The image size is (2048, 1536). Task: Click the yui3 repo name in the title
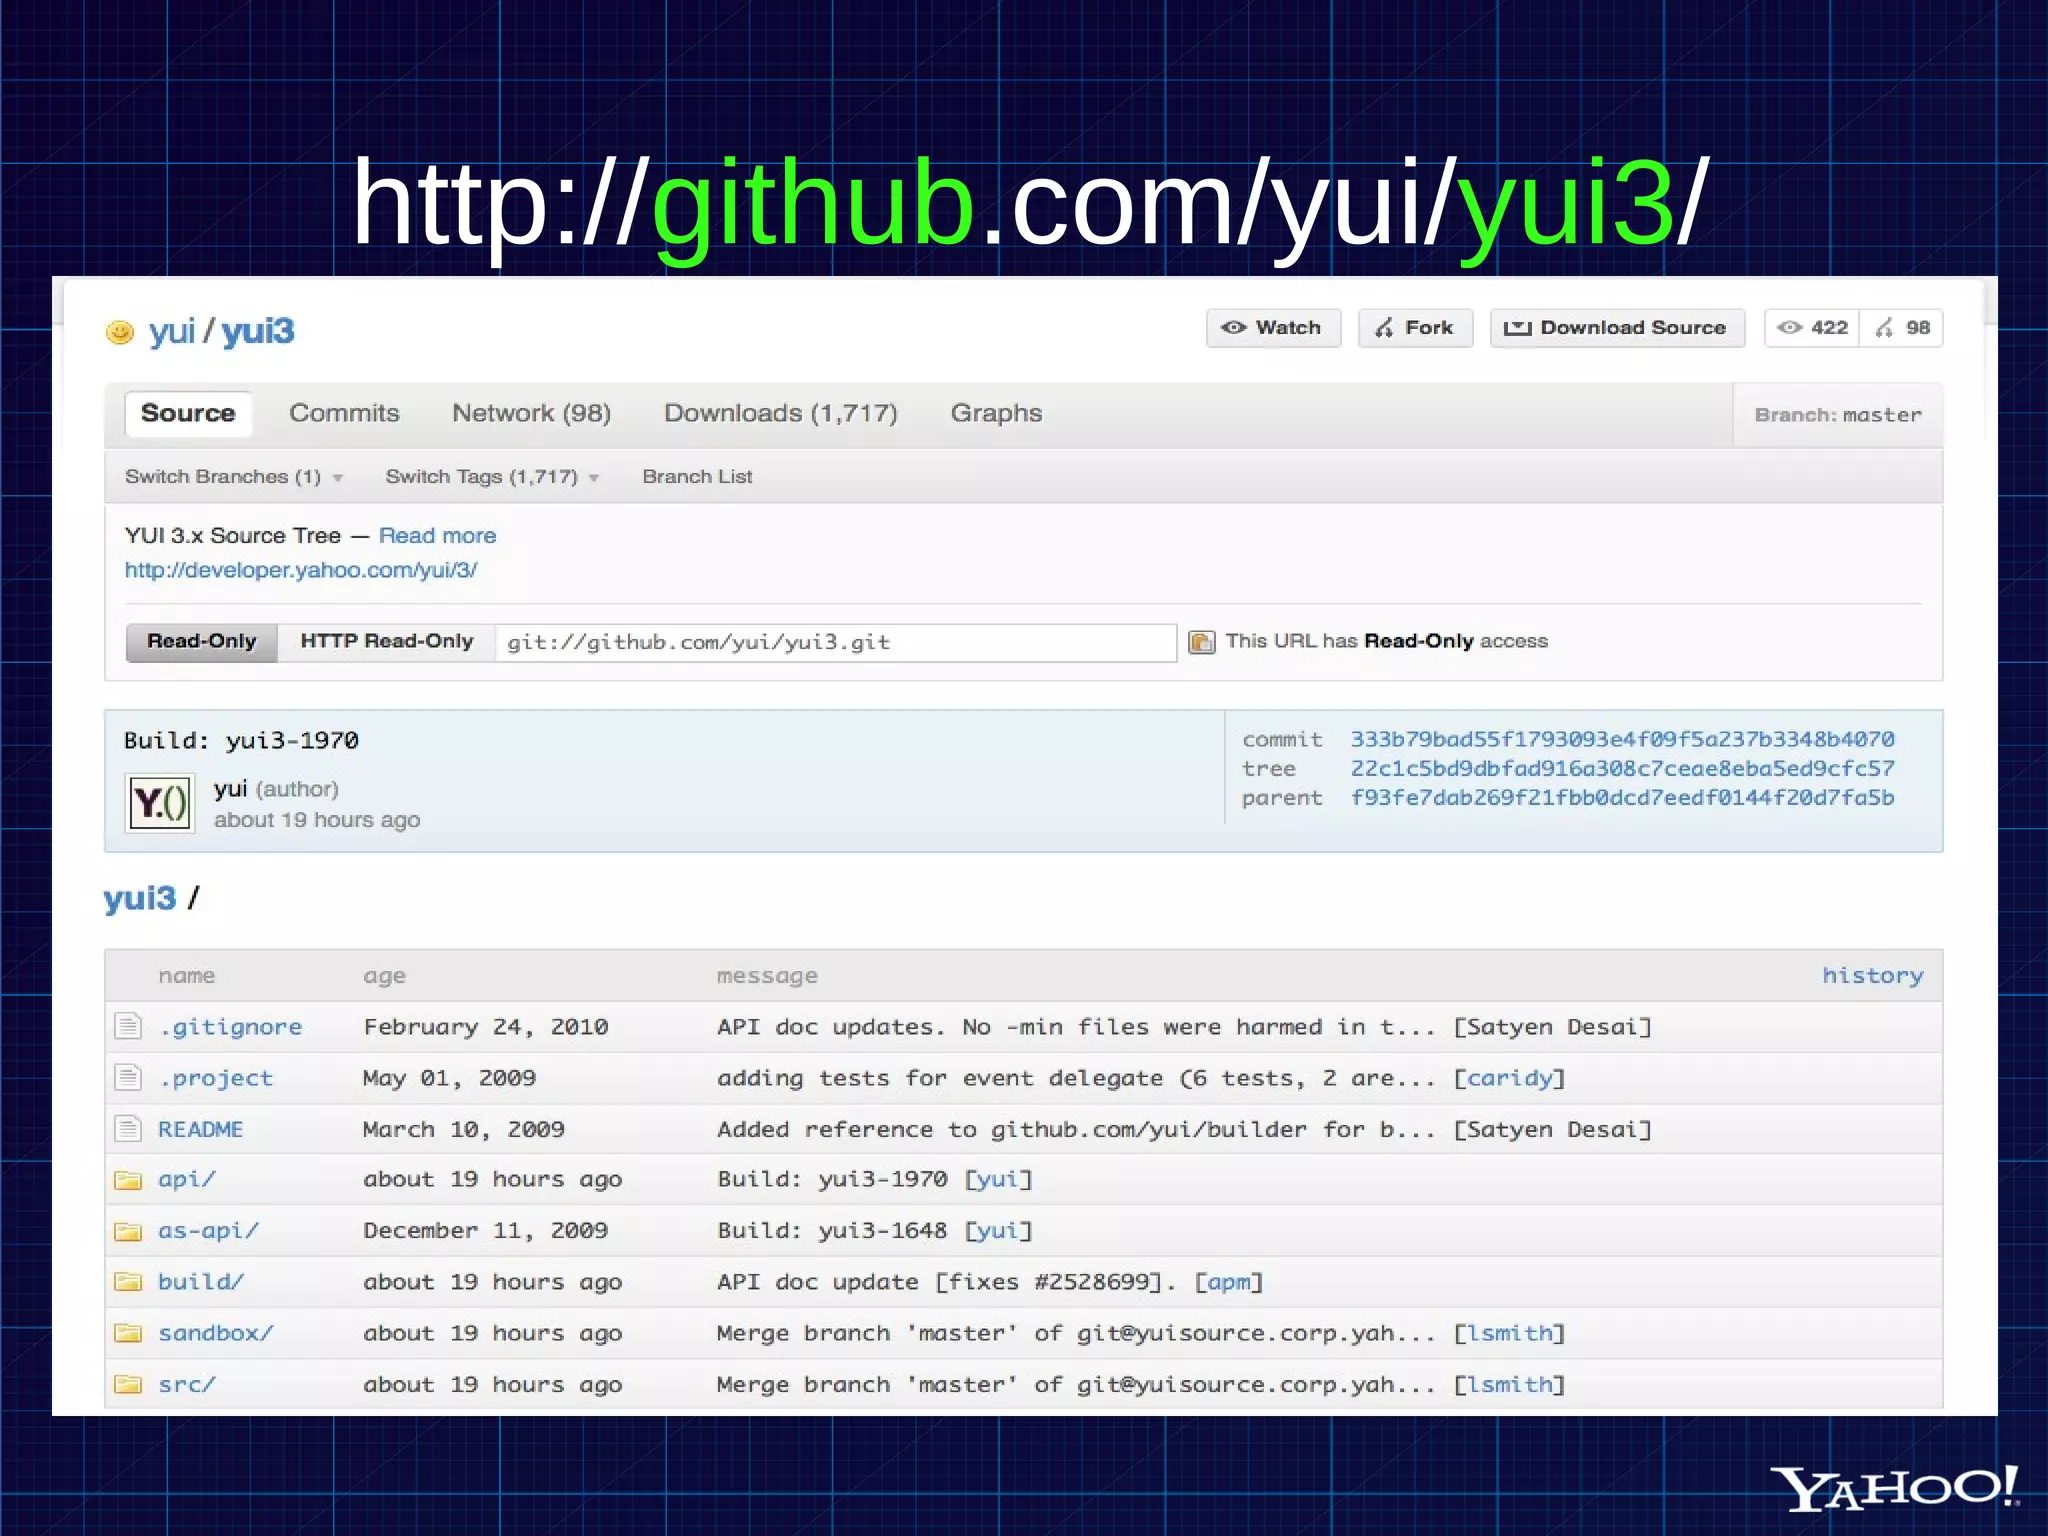coord(257,331)
